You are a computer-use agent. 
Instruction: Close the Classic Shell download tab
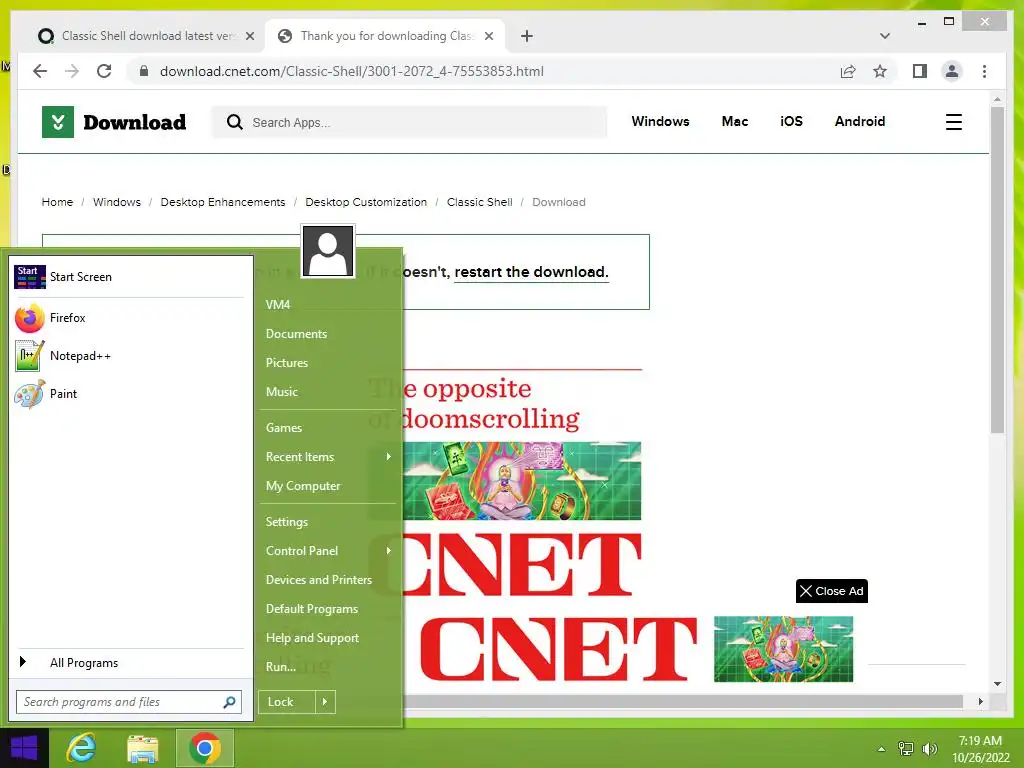point(249,36)
